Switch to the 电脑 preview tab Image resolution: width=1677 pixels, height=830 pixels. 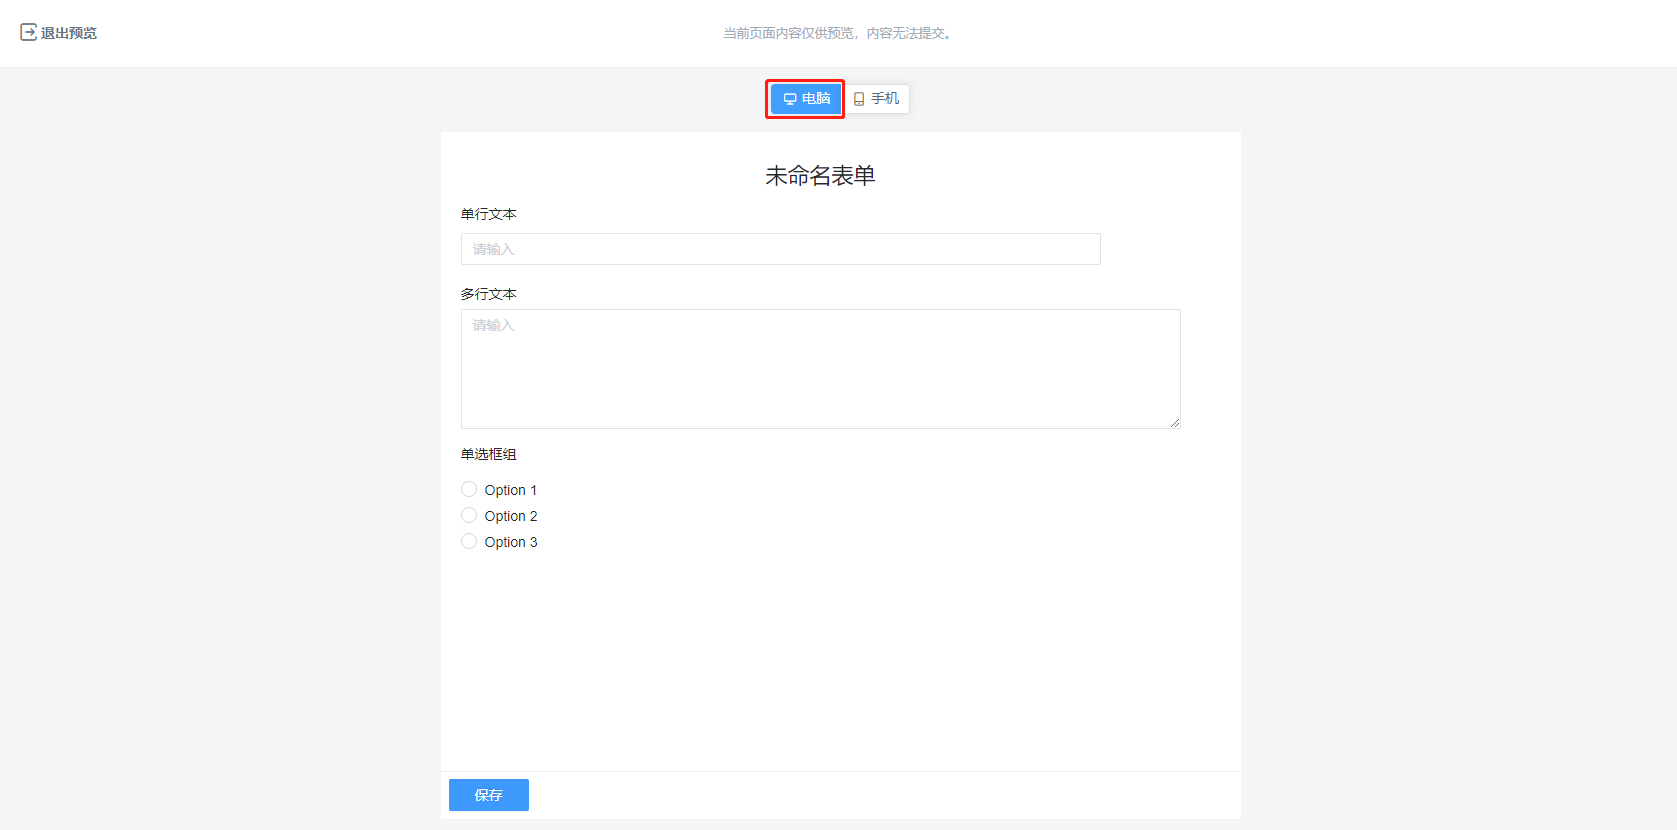(x=806, y=99)
